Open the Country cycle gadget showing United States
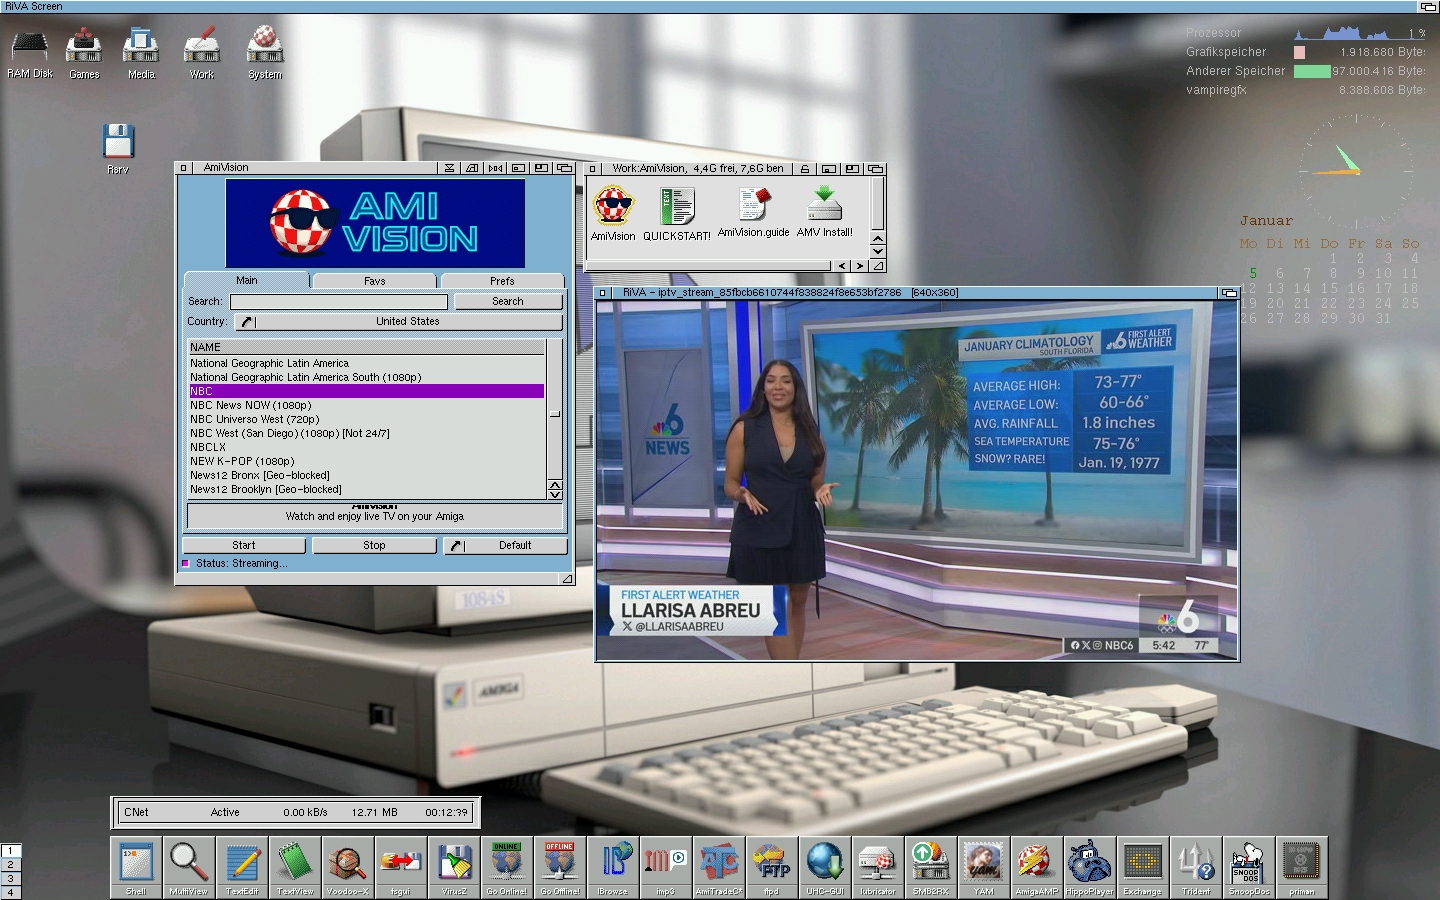1440x900 pixels. click(399, 322)
